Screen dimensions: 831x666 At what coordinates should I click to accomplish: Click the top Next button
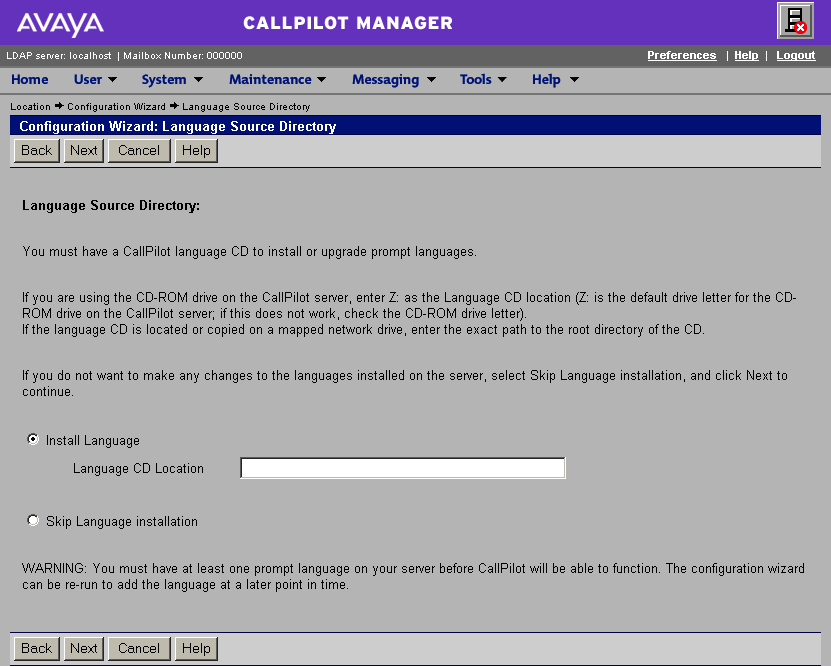(84, 150)
